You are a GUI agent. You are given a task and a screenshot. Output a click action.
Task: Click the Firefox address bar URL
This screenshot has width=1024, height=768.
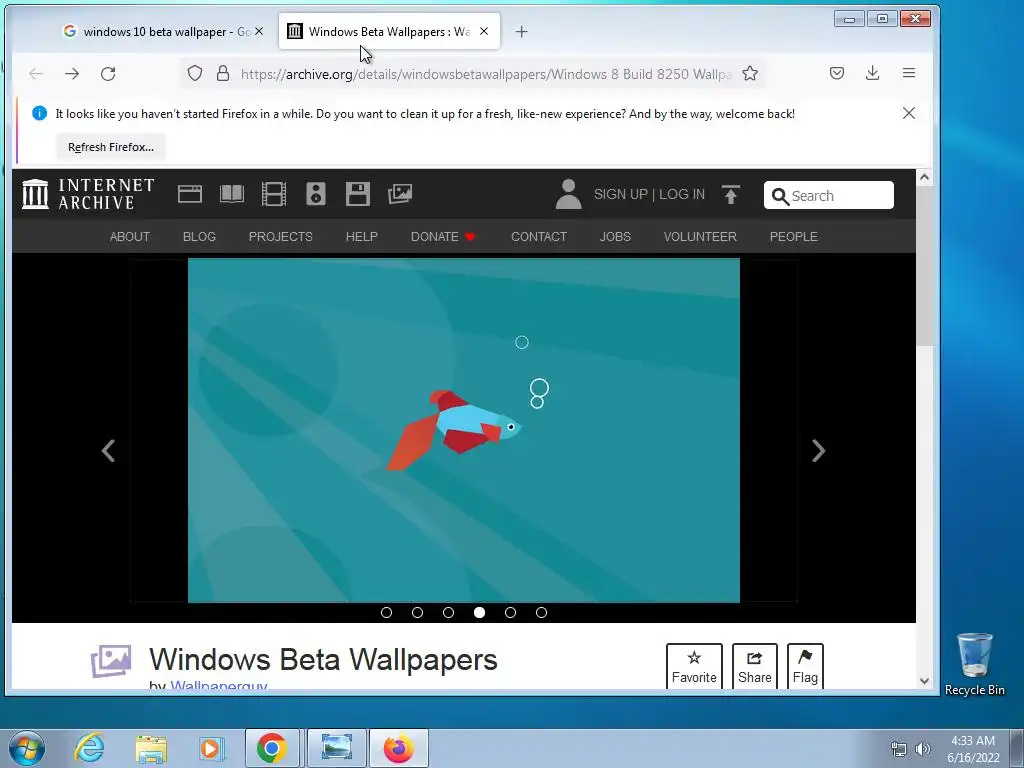[x=486, y=74]
